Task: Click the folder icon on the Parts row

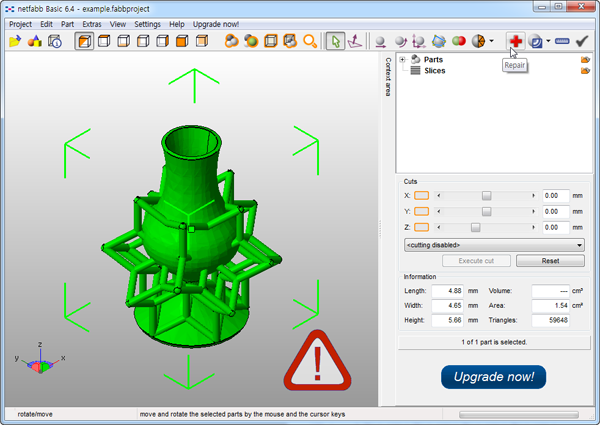Action: coord(585,60)
